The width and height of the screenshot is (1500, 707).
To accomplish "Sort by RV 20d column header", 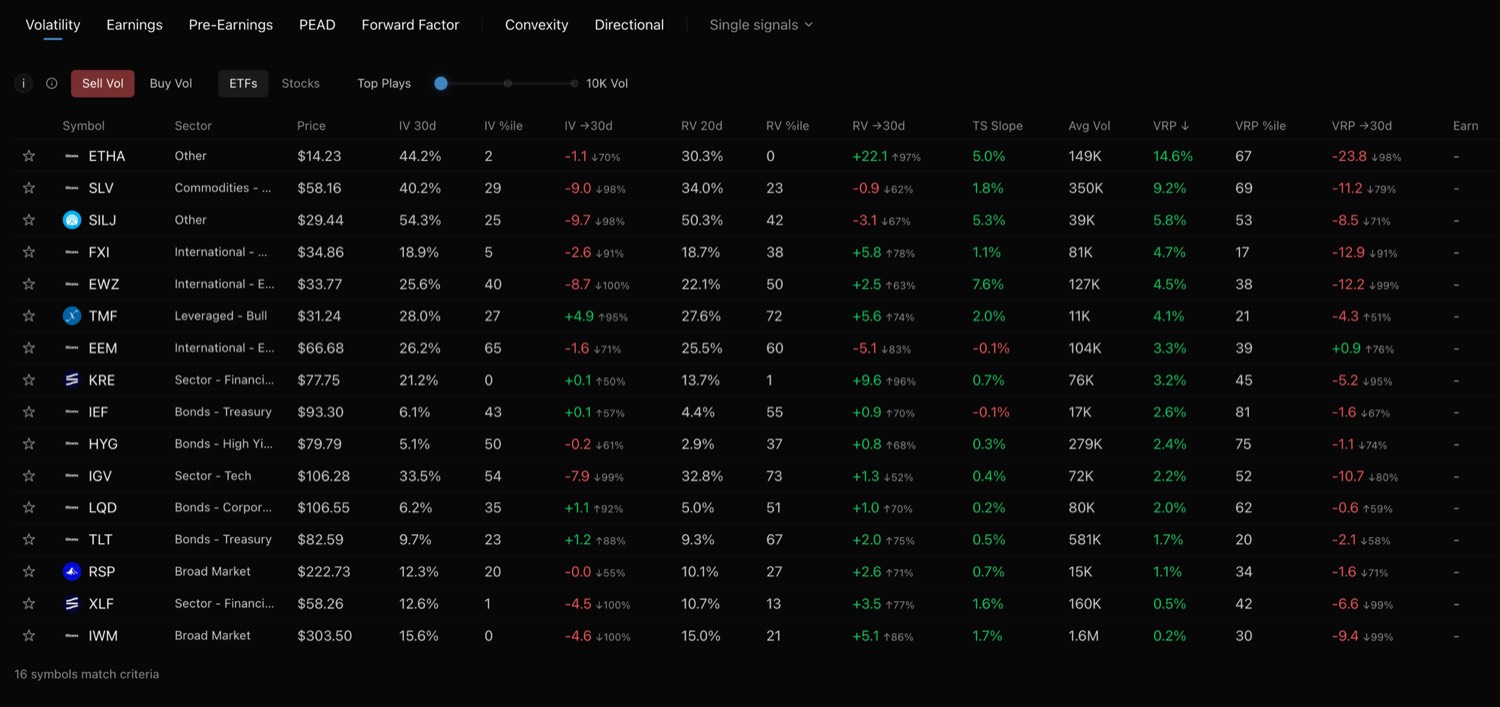I will coord(702,126).
